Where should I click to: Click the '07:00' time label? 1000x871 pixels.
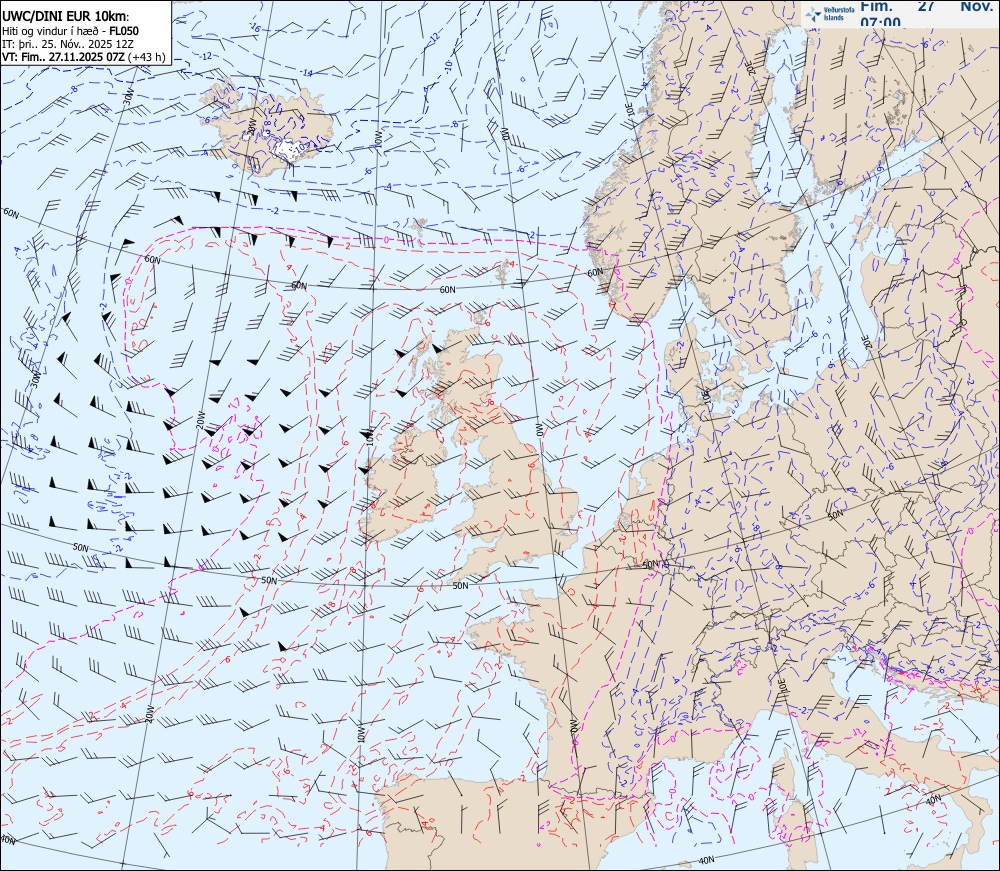click(x=880, y=22)
